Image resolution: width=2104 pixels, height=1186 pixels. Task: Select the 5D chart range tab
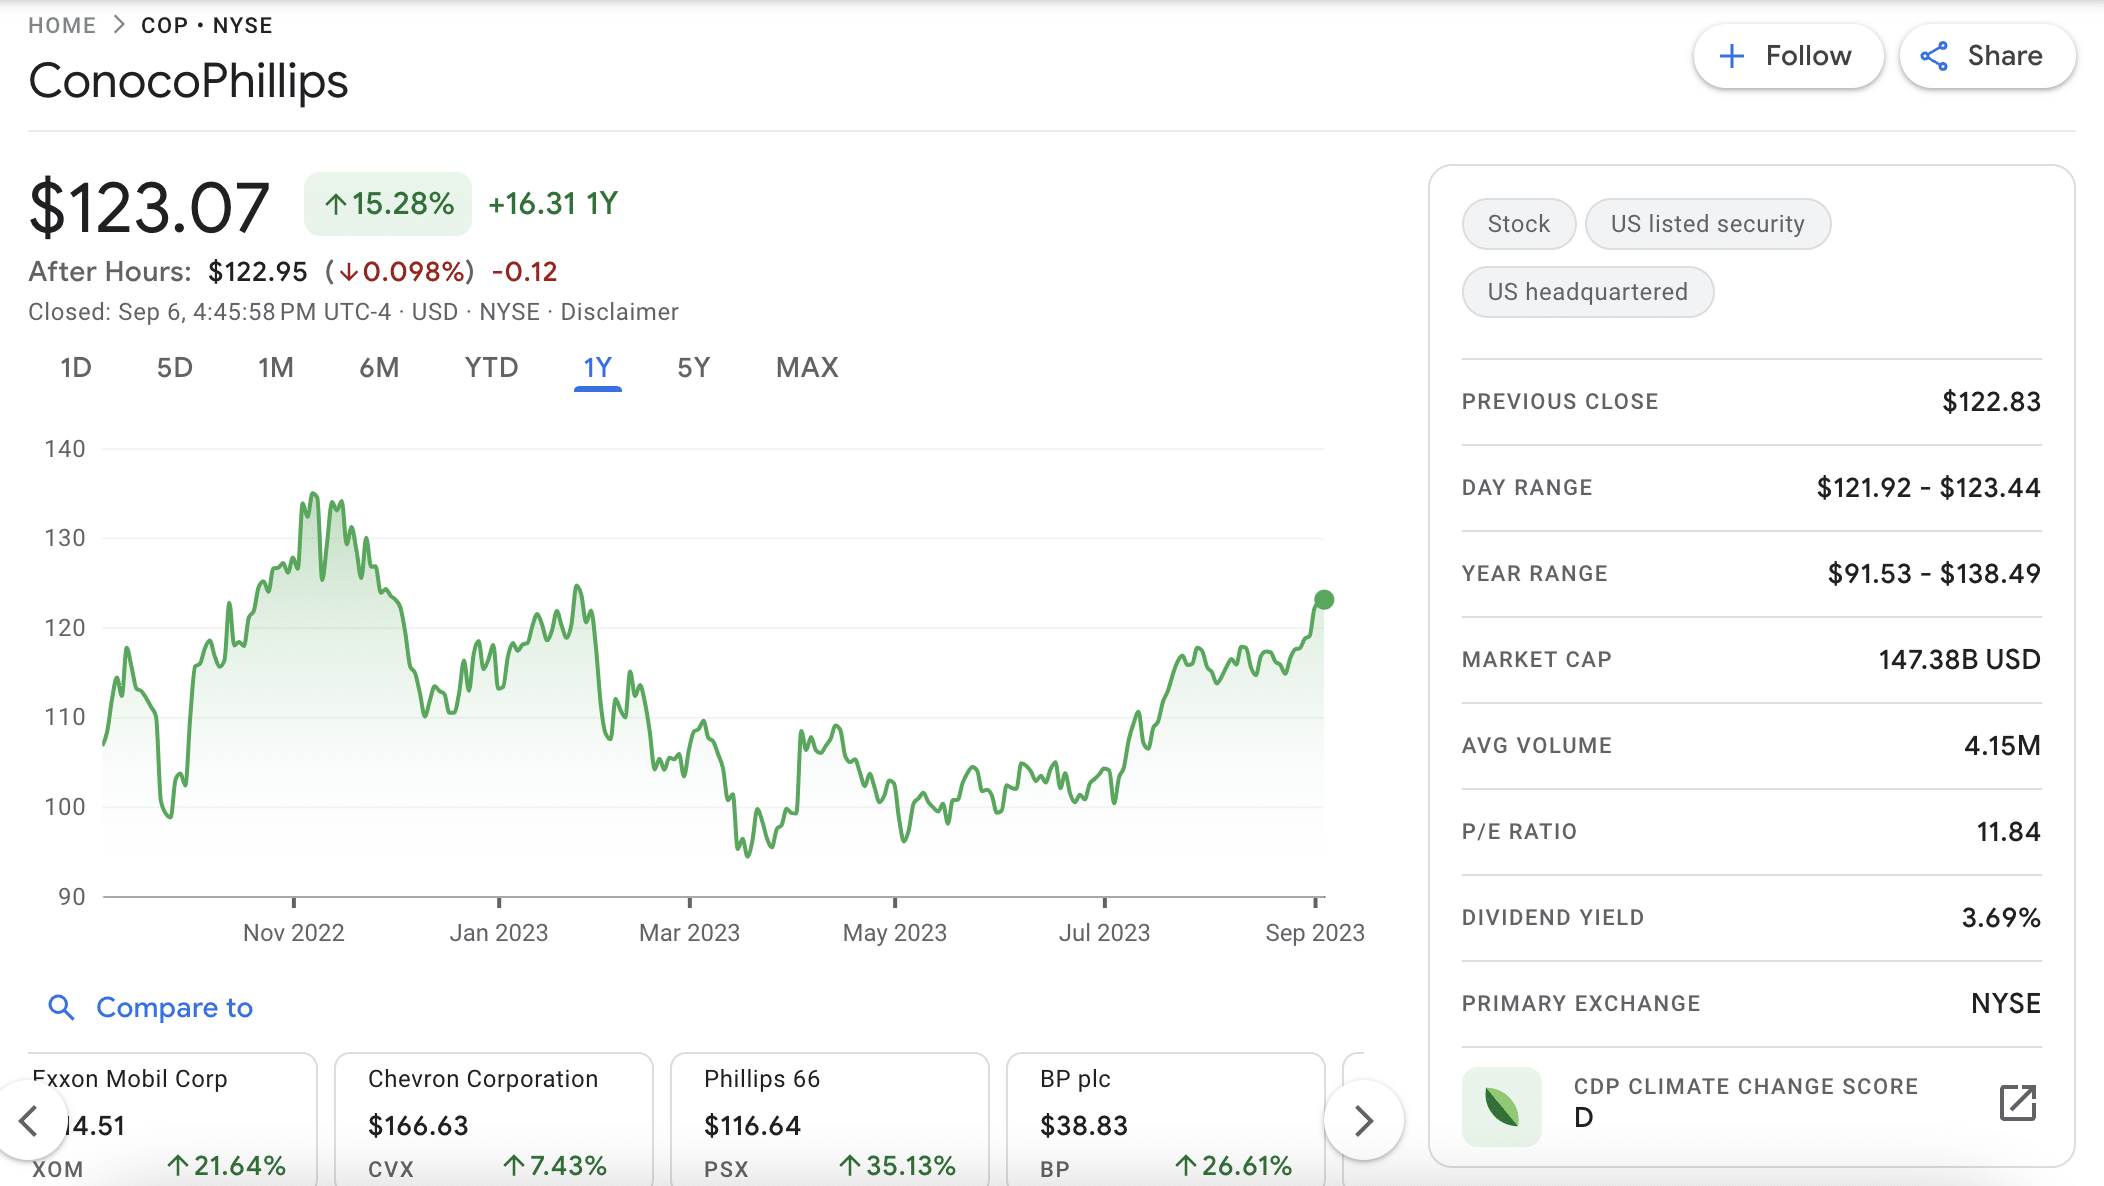pos(175,368)
